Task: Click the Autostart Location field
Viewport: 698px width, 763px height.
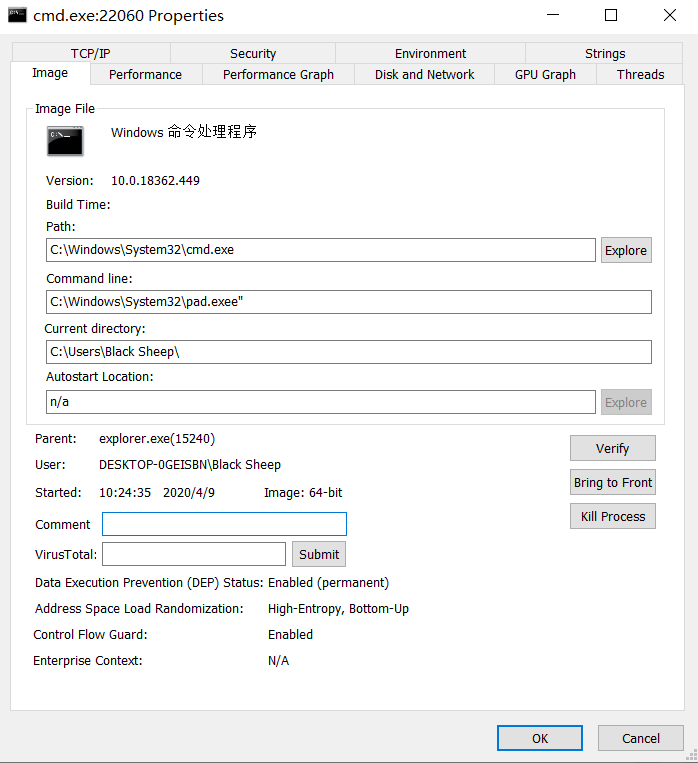Action: coord(321,402)
